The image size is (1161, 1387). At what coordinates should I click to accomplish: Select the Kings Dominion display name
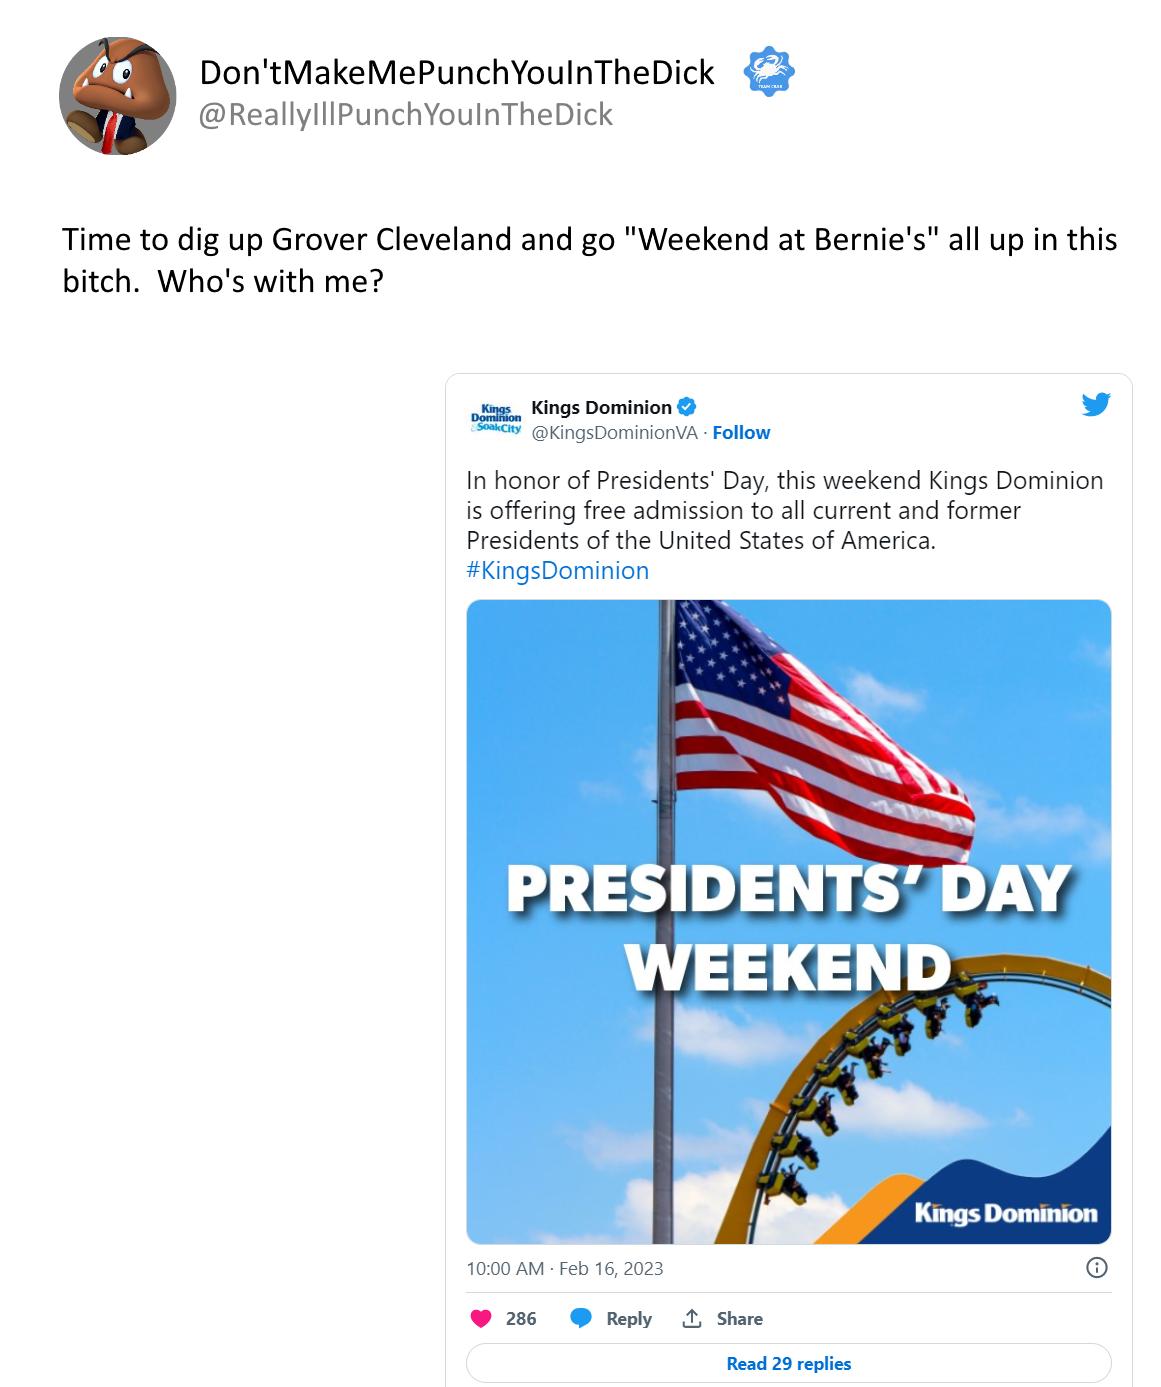pyautogui.click(x=601, y=406)
